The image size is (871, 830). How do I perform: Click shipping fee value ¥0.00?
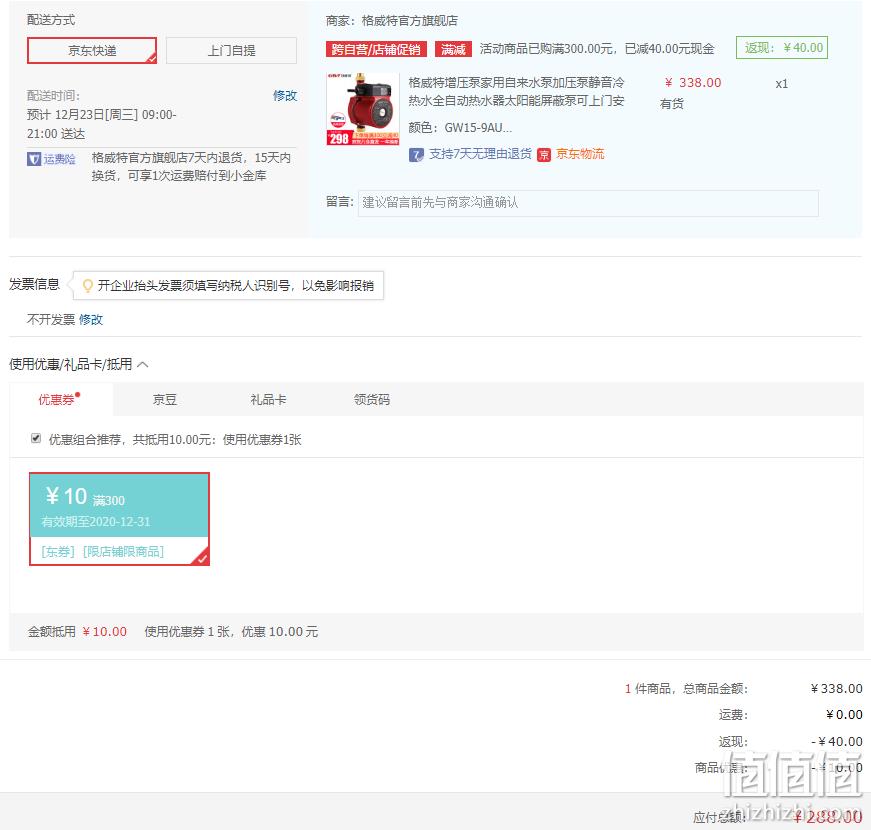pos(844,715)
